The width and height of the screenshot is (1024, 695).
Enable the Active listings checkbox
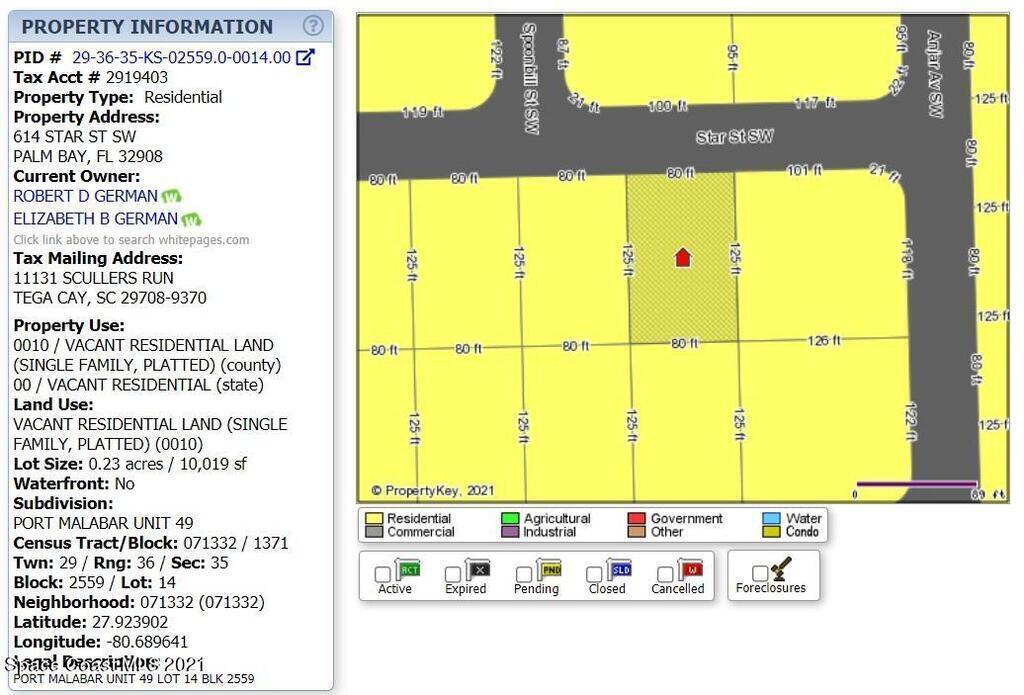[x=382, y=574]
